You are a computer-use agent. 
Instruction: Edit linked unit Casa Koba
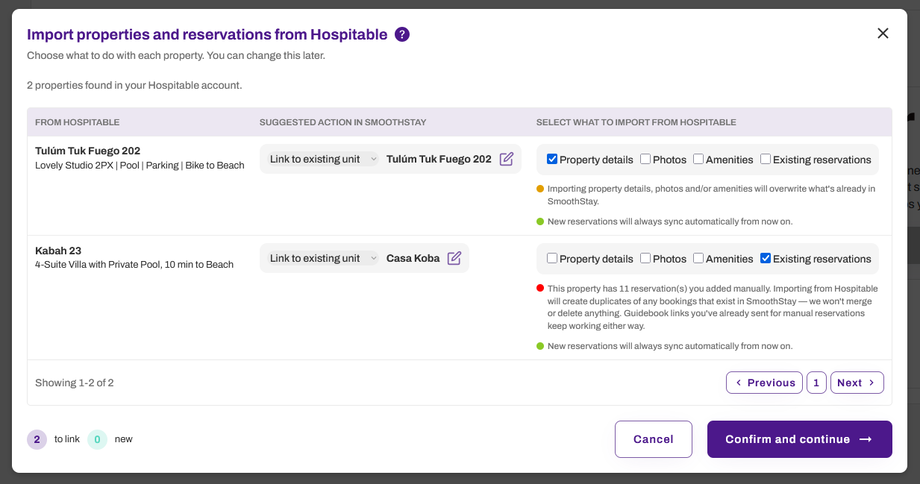point(454,258)
